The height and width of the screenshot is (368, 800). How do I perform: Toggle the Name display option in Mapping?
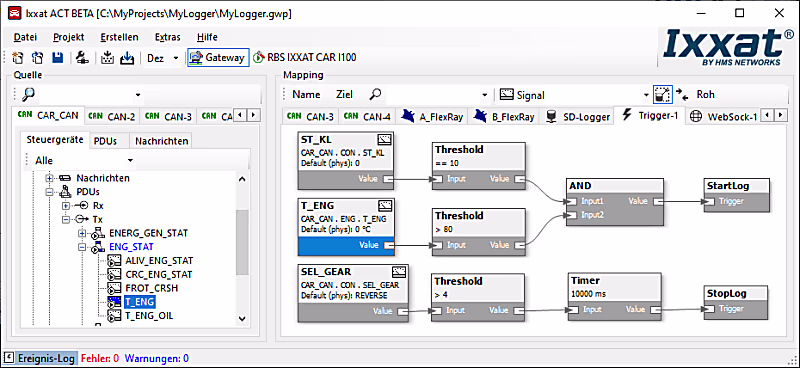[x=306, y=94]
